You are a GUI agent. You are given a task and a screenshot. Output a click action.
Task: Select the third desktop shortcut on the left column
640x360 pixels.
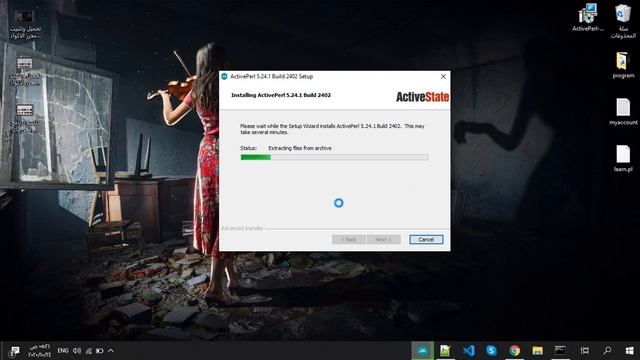point(24,118)
